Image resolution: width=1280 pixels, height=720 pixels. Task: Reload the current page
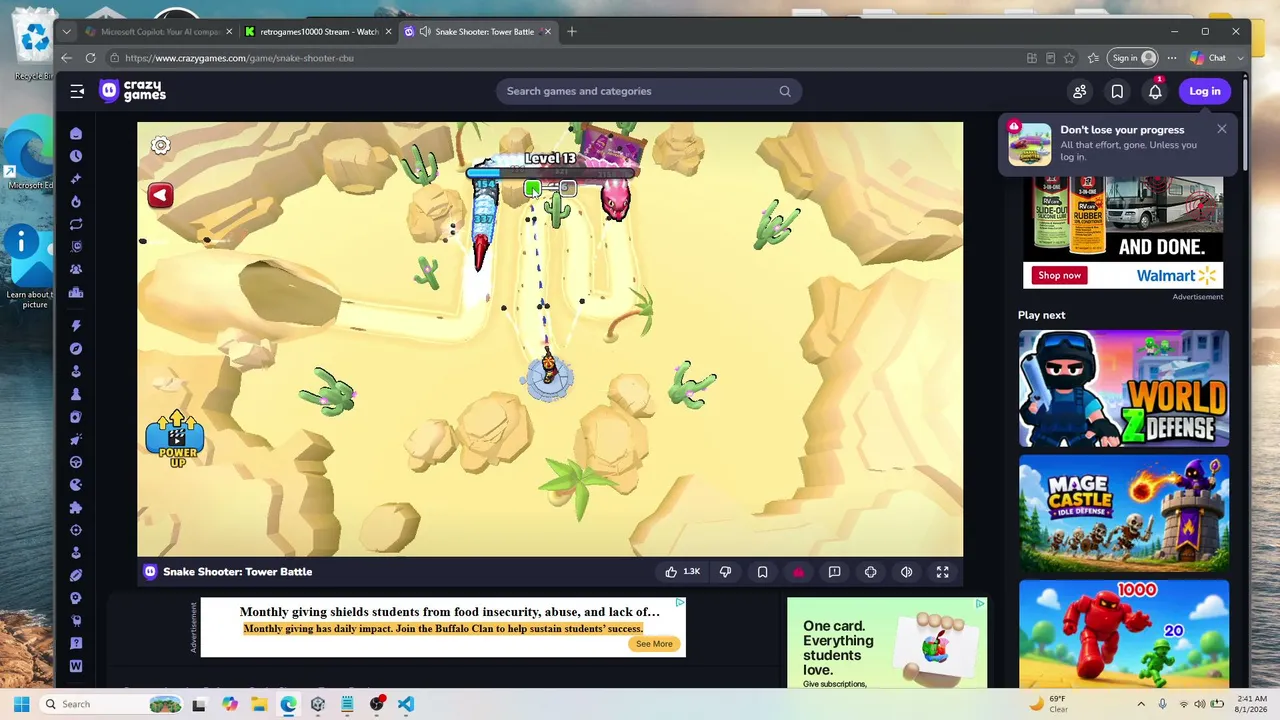90,58
